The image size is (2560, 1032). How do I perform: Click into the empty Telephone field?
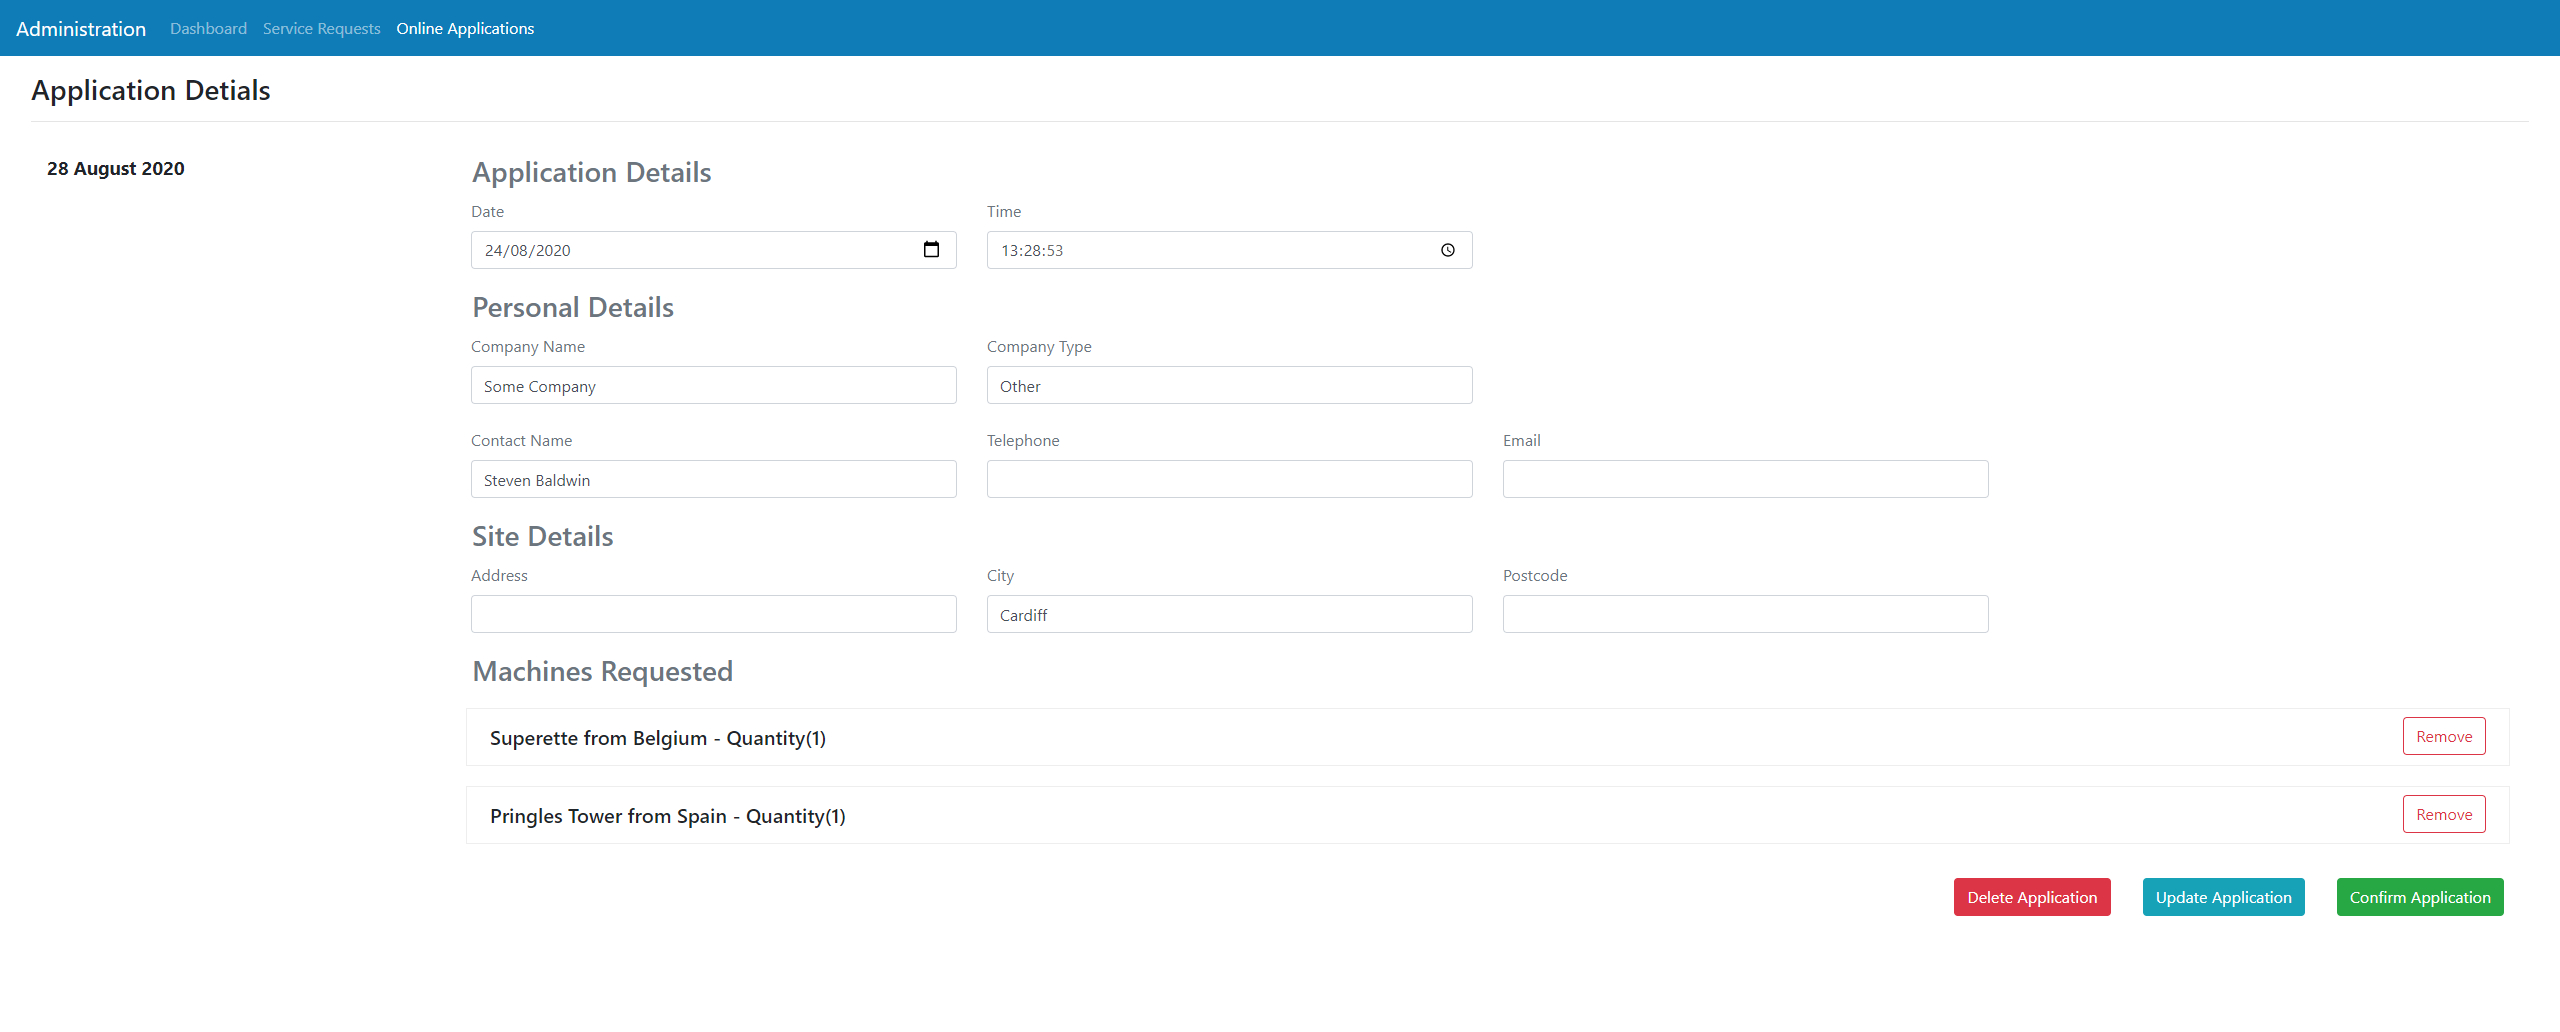coord(1229,480)
